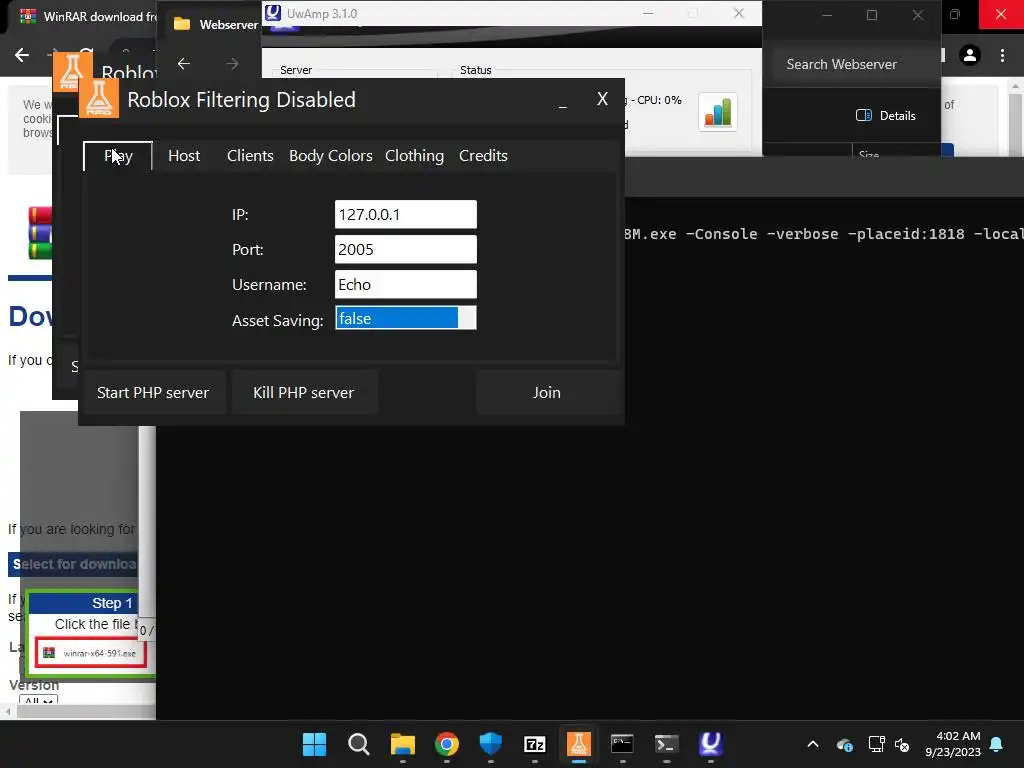Click the muted volume tray icon
Image resolution: width=1024 pixels, height=768 pixels.
[903, 744]
